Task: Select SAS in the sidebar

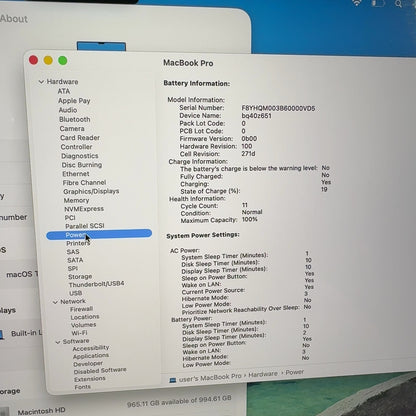Action: point(73,252)
